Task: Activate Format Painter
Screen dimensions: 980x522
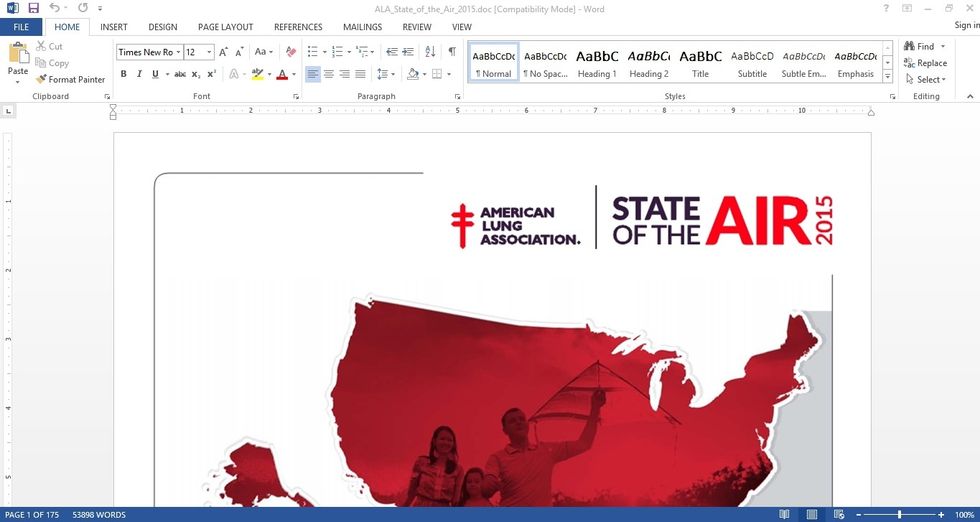Action: click(x=71, y=79)
